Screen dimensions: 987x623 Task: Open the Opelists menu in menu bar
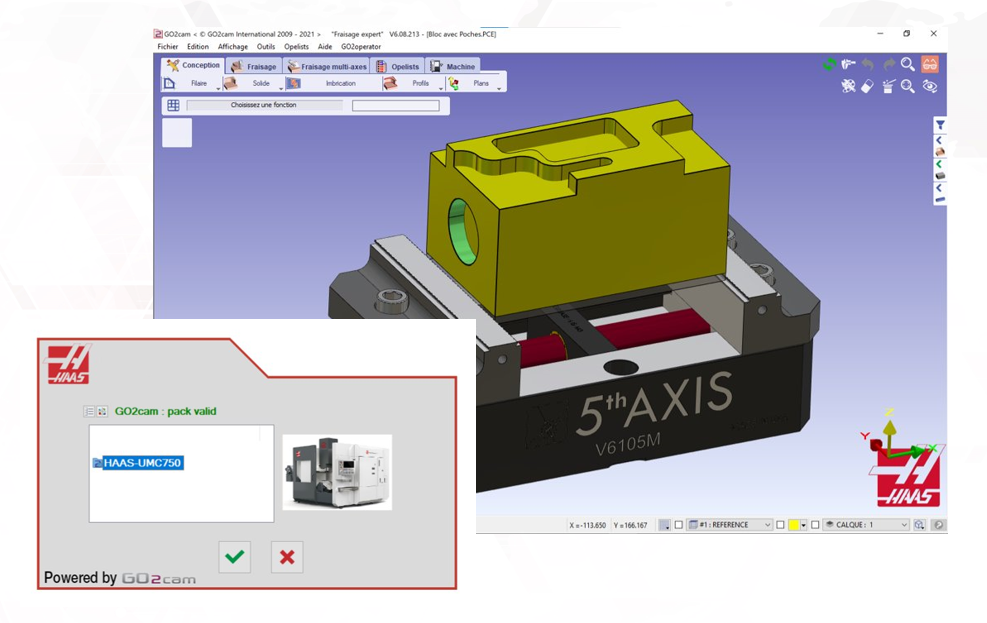[x=296, y=47]
